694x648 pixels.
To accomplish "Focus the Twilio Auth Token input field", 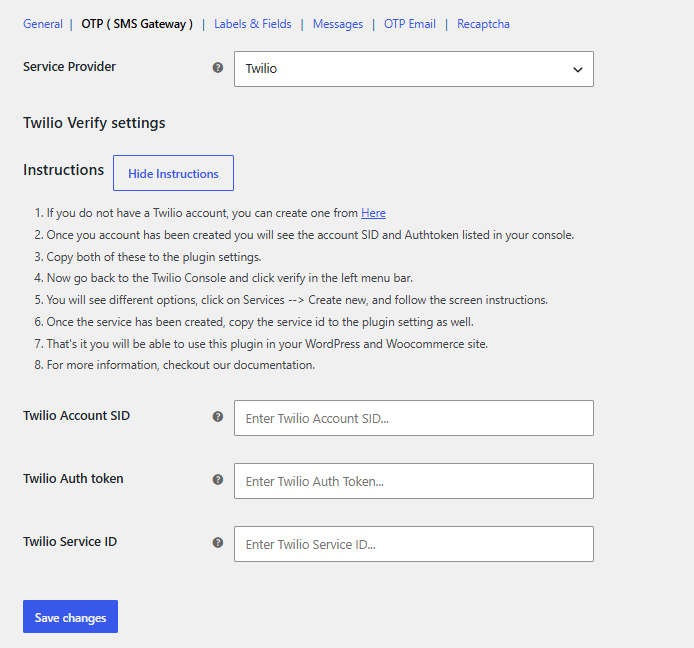I will click(x=414, y=481).
